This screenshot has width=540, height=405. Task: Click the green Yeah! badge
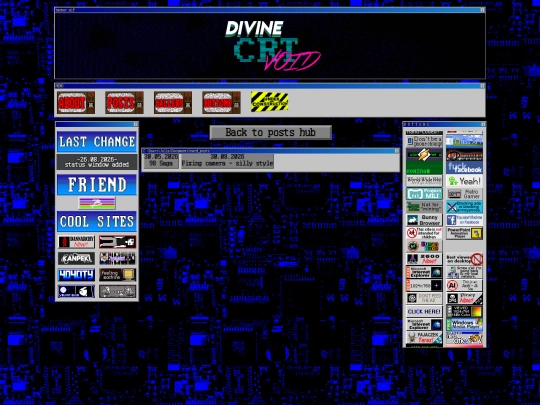pos(464,181)
